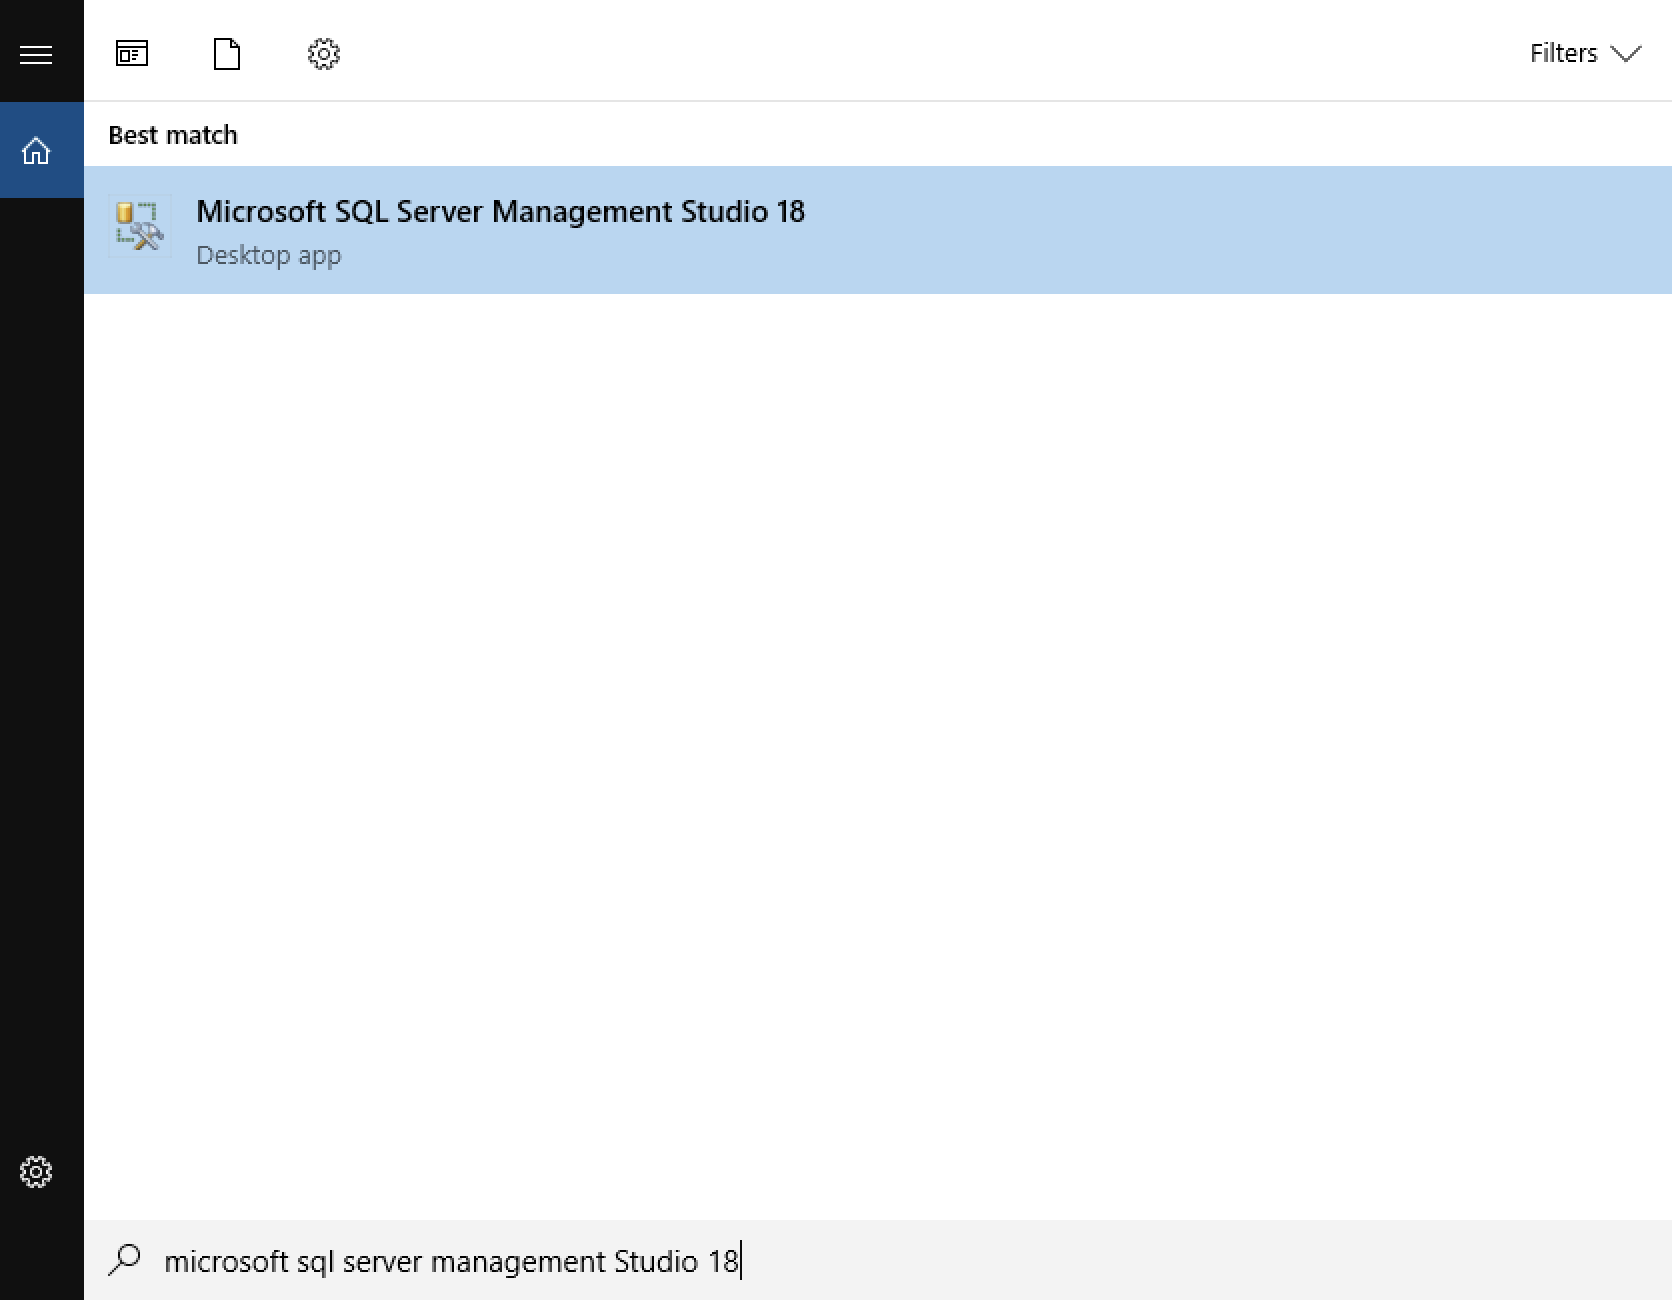Image resolution: width=1672 pixels, height=1300 pixels.
Task: Expand the chevron next to Filters
Action: 1627,54
